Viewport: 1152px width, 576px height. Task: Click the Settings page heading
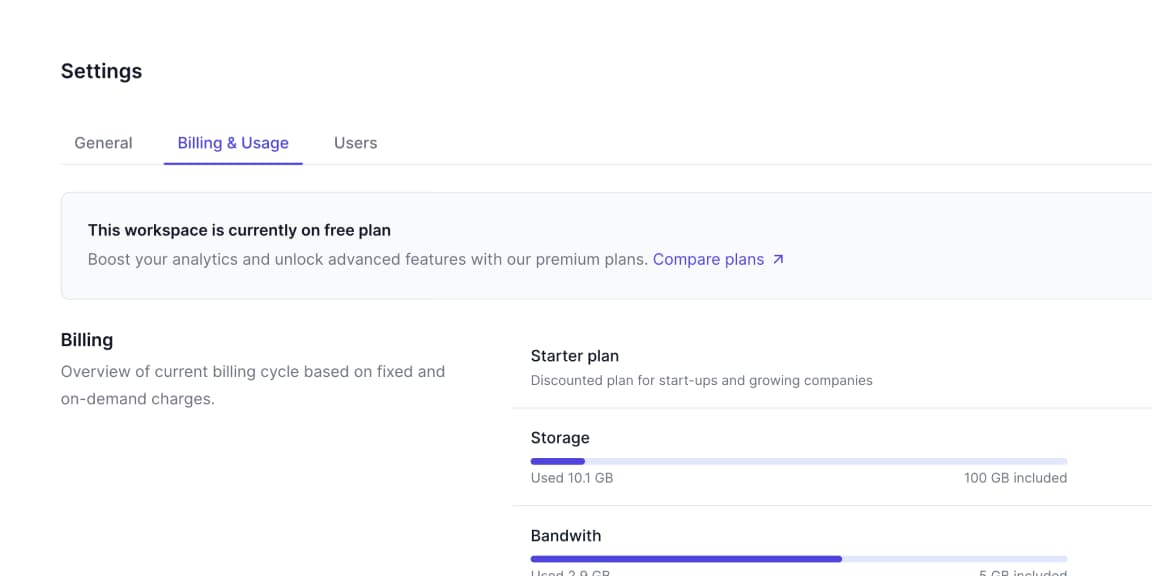(101, 71)
